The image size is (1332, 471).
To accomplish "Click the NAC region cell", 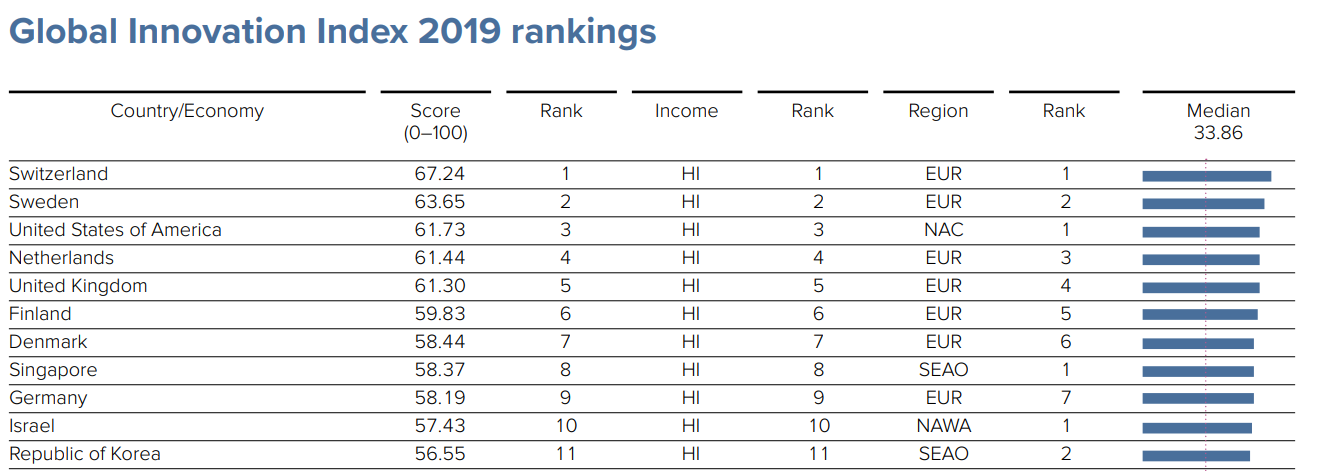I will (x=943, y=230).
